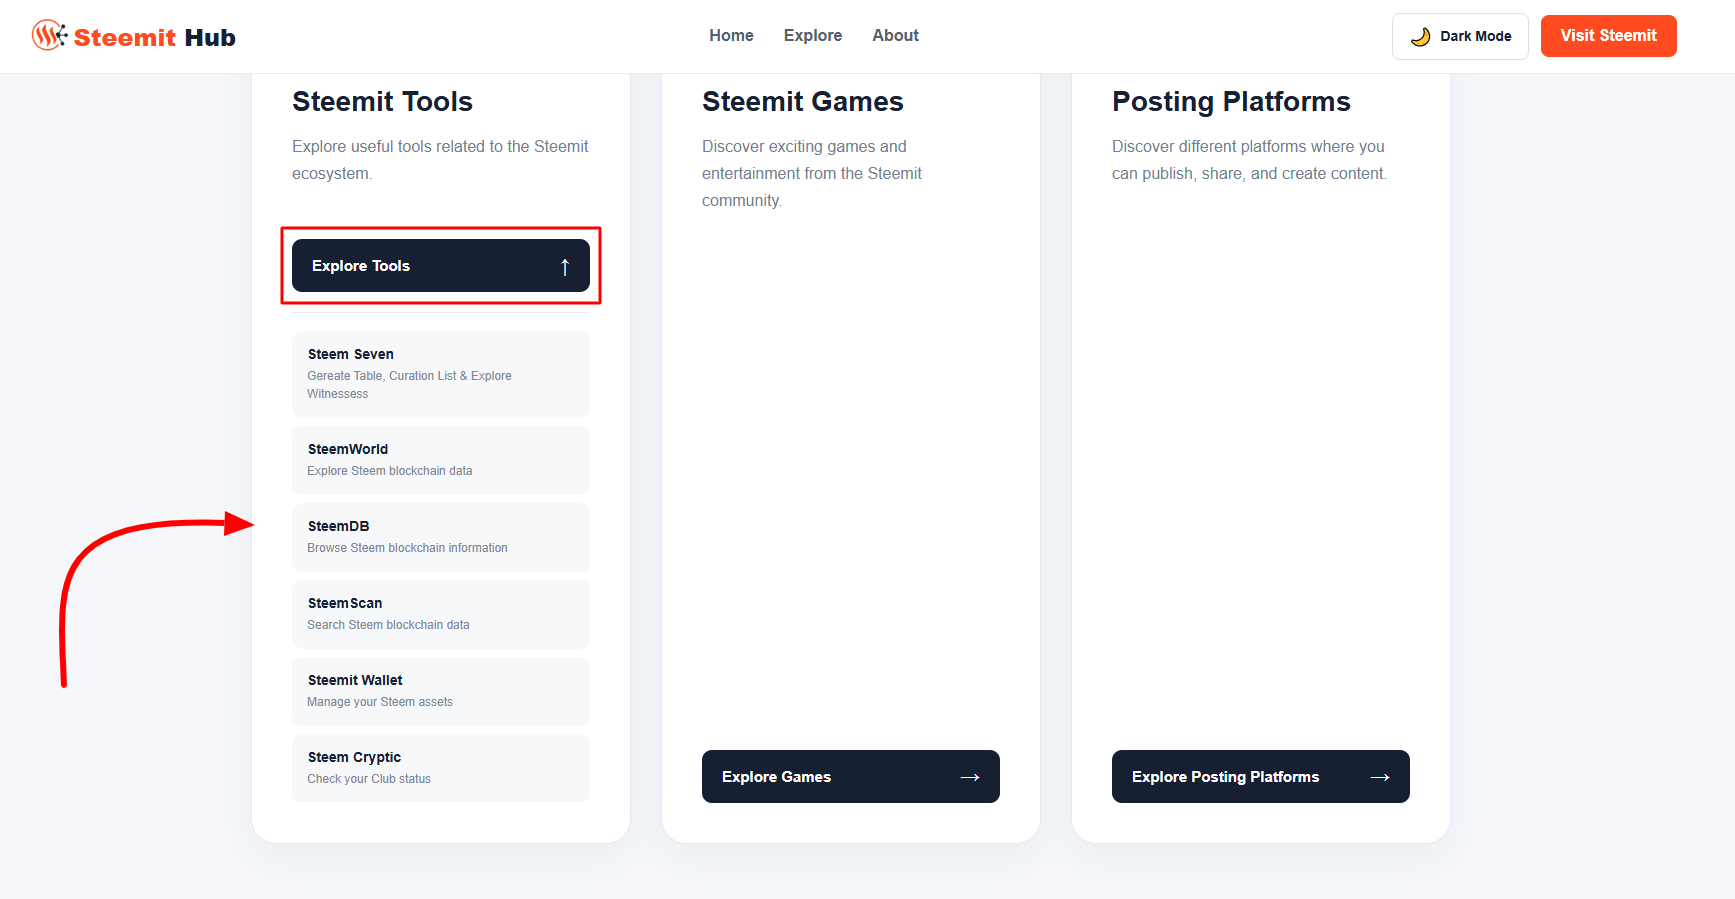Open the Steem Seven tool card
Image resolution: width=1735 pixels, height=899 pixels.
(441, 374)
